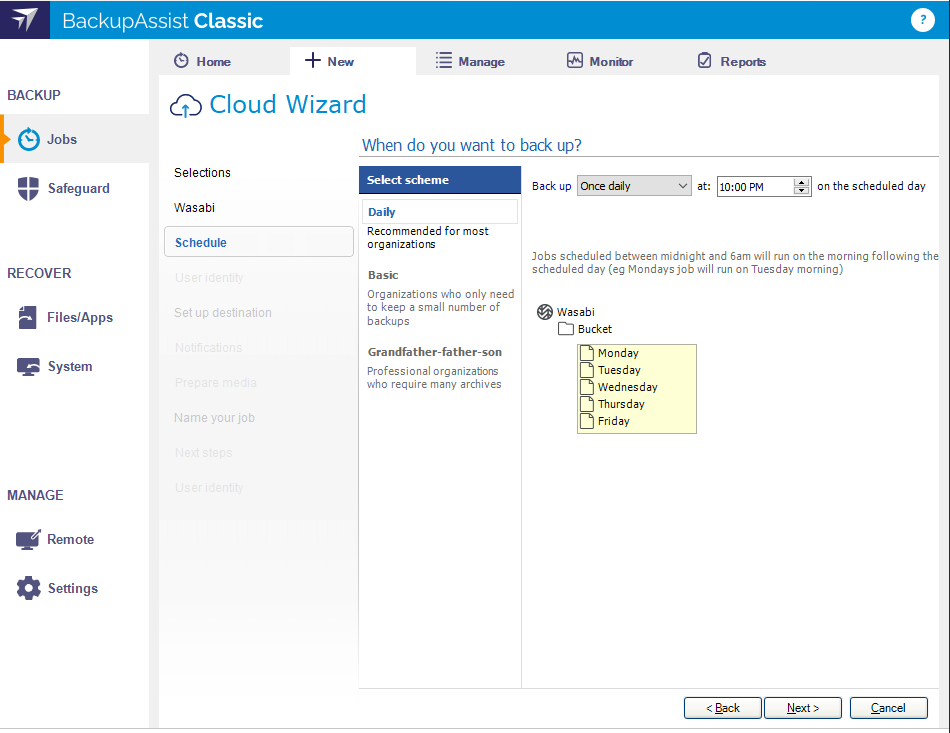Switch to the Monitor tab
The height and width of the screenshot is (733, 950).
point(600,62)
